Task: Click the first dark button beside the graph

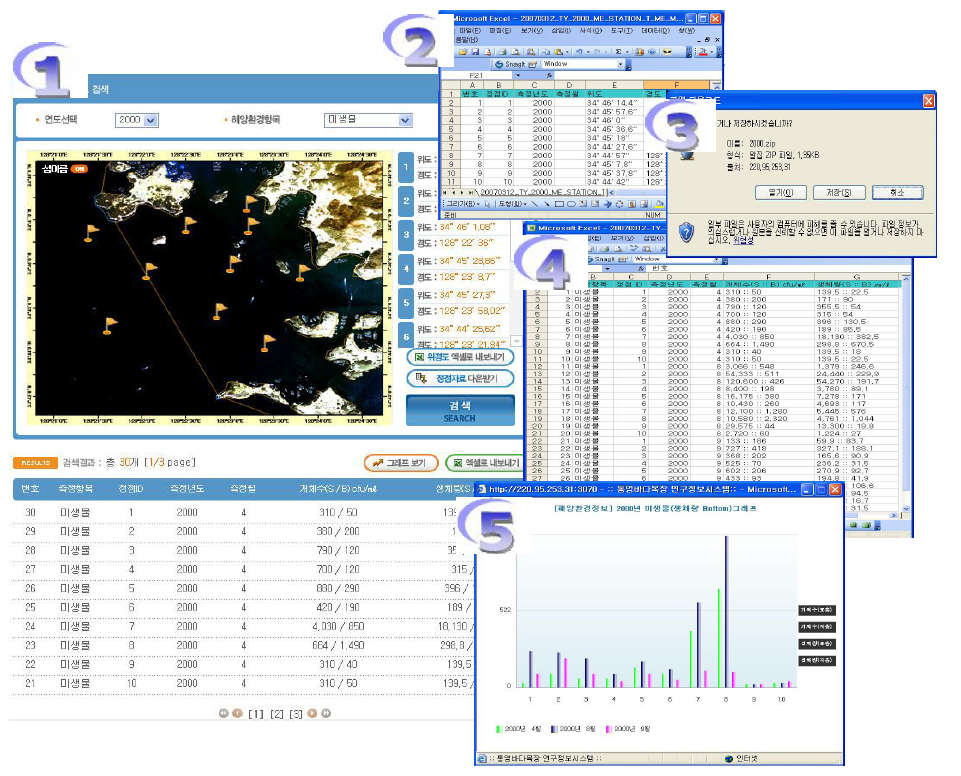Action: coord(817,610)
